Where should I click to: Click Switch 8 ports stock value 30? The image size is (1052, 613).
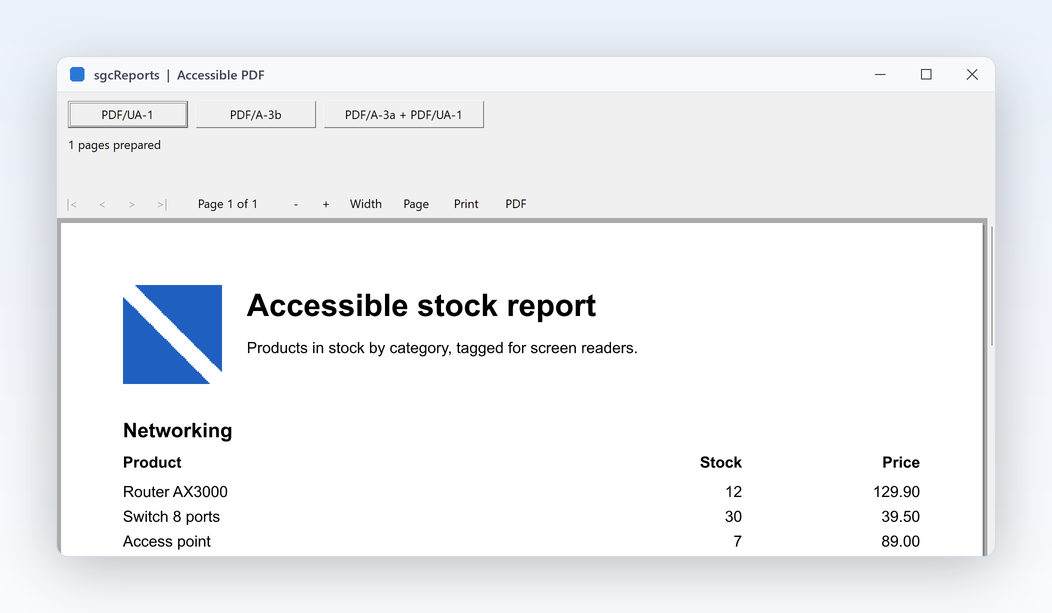point(733,517)
